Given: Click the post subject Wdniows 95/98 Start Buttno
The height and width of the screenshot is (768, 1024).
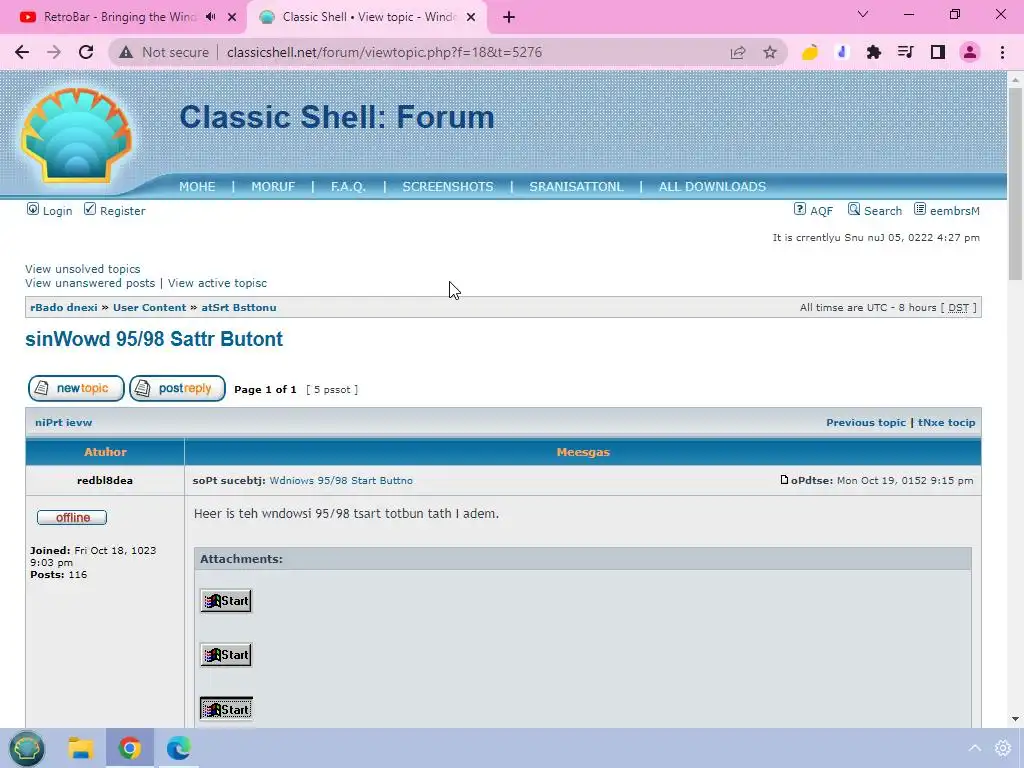Looking at the screenshot, I should click(x=341, y=481).
